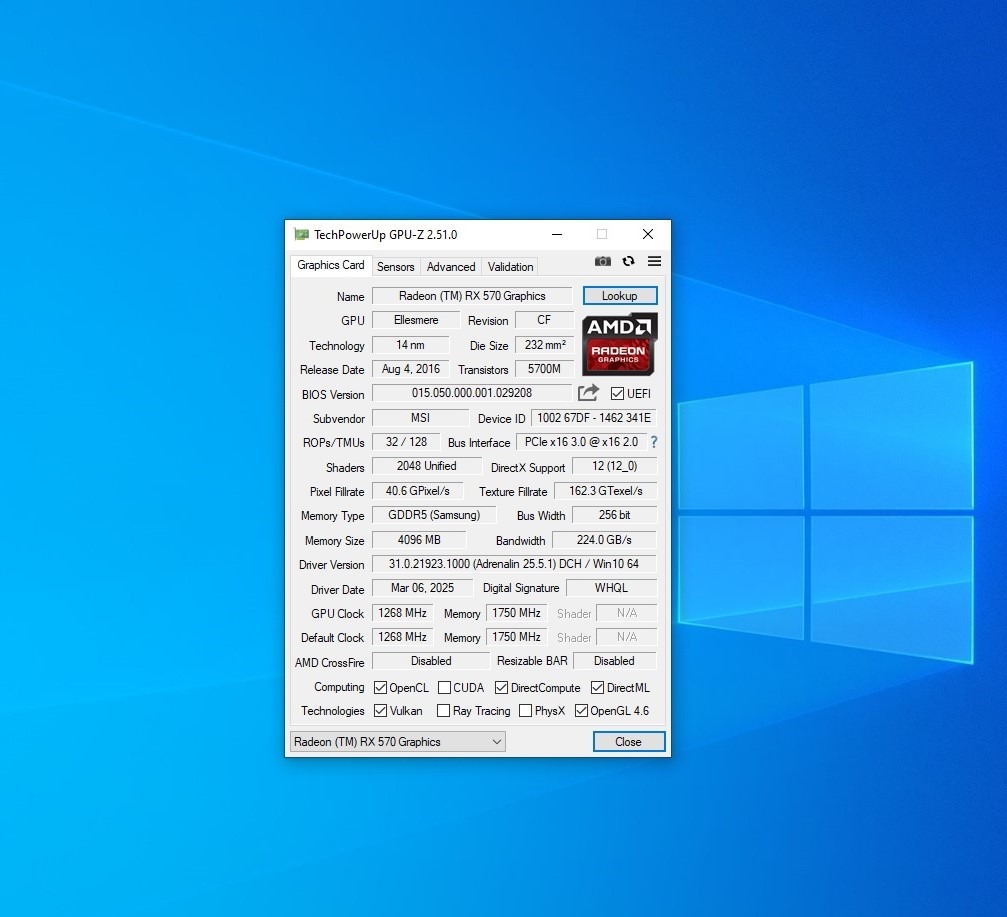This screenshot has width=1007, height=917.
Task: Click the Die Size field 232 mm²
Action: (545, 345)
